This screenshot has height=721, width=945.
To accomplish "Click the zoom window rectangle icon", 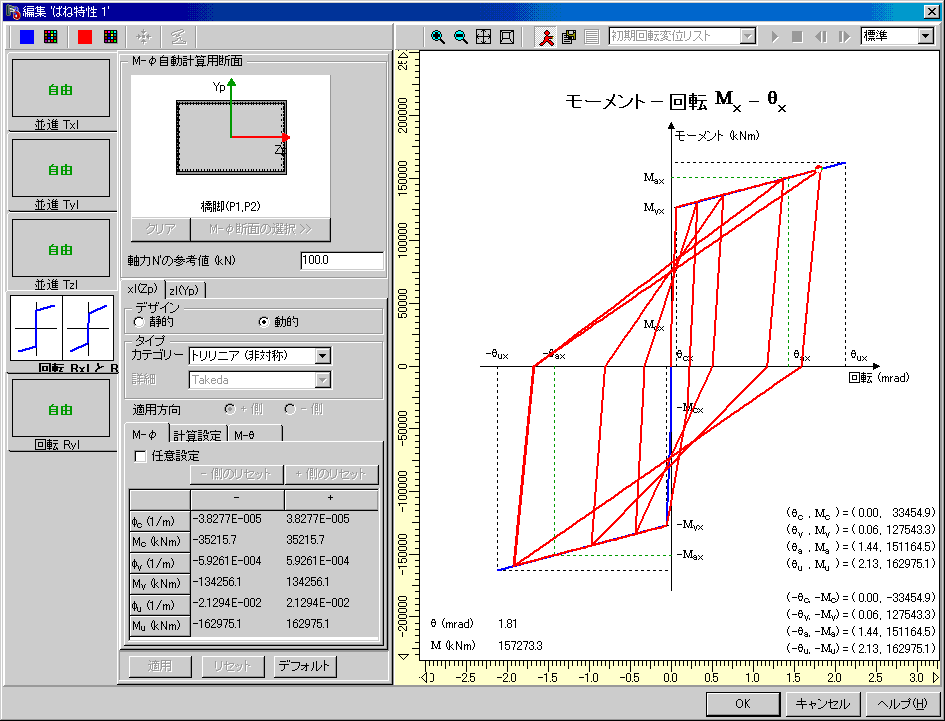I will coord(507,37).
